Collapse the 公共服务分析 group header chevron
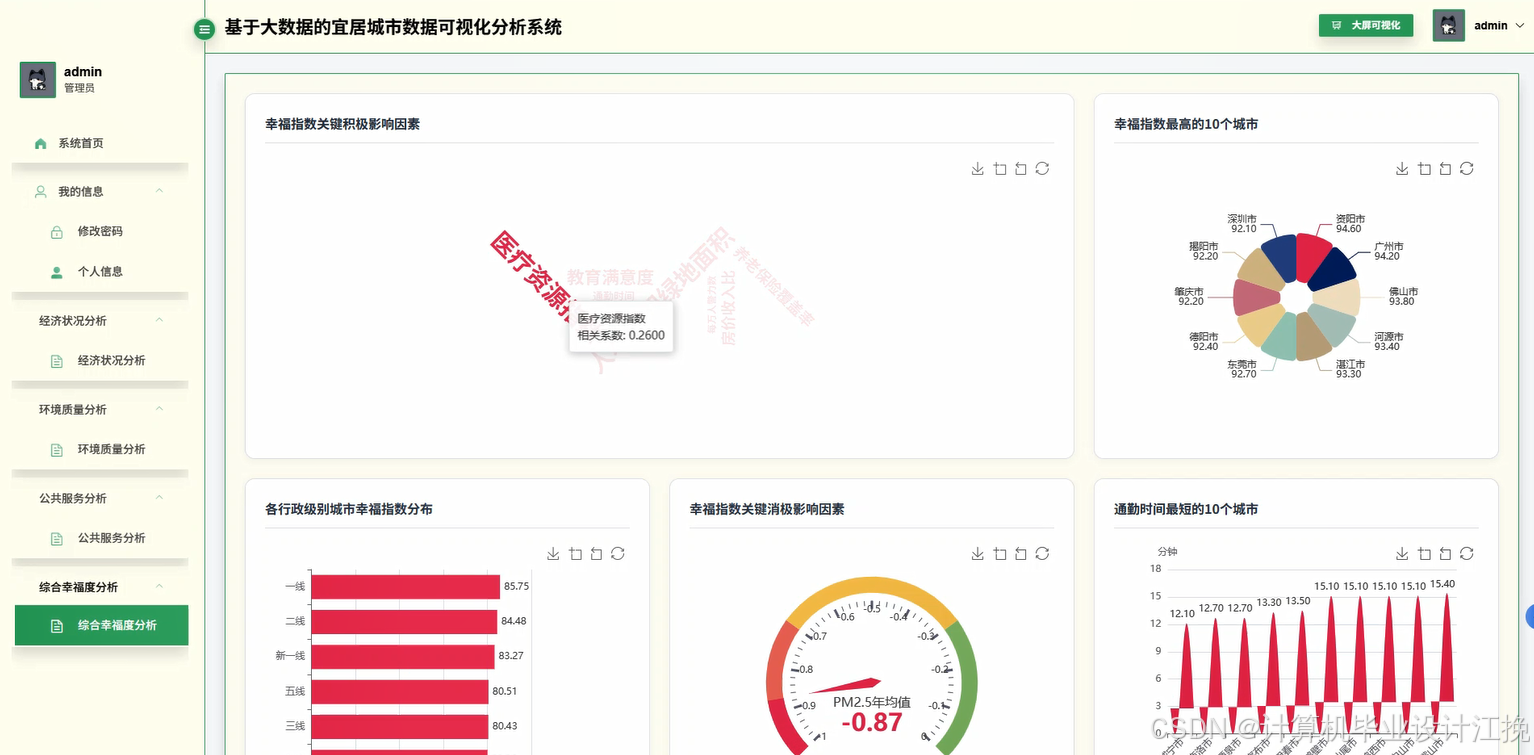 click(159, 498)
